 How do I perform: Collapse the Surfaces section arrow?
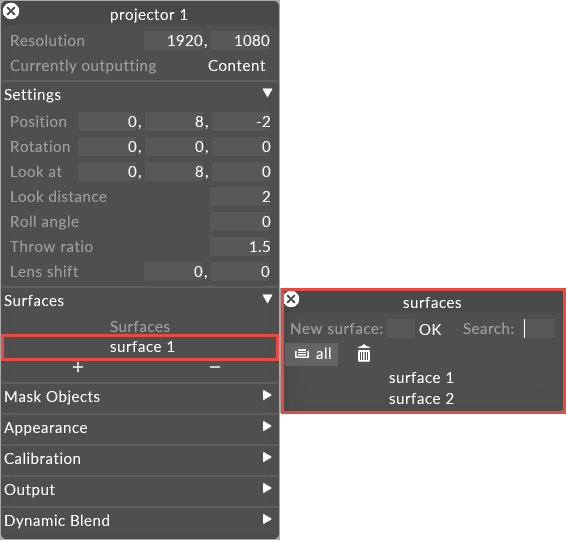click(x=267, y=299)
